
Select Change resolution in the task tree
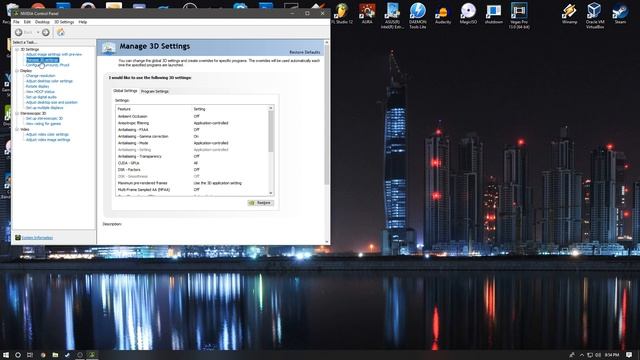(x=40, y=76)
